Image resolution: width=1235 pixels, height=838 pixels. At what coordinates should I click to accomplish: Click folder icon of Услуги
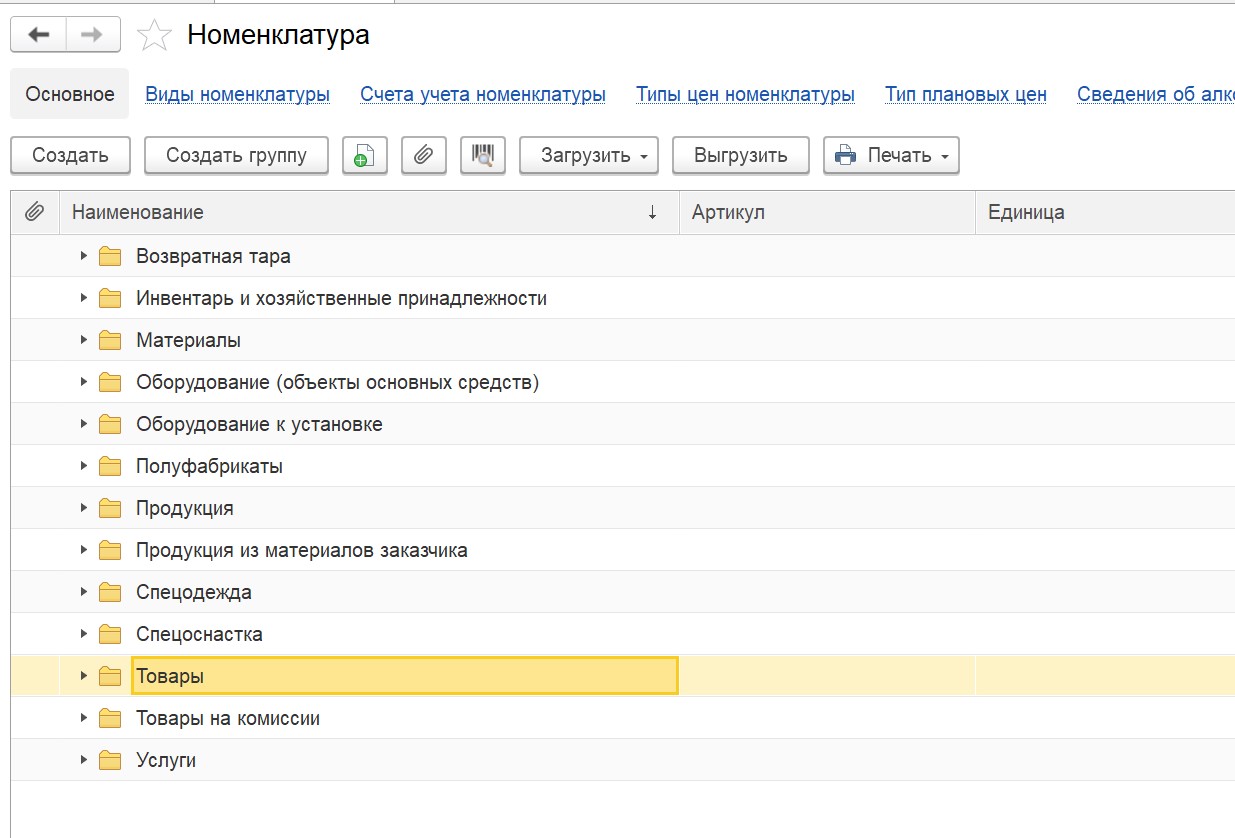click(110, 760)
